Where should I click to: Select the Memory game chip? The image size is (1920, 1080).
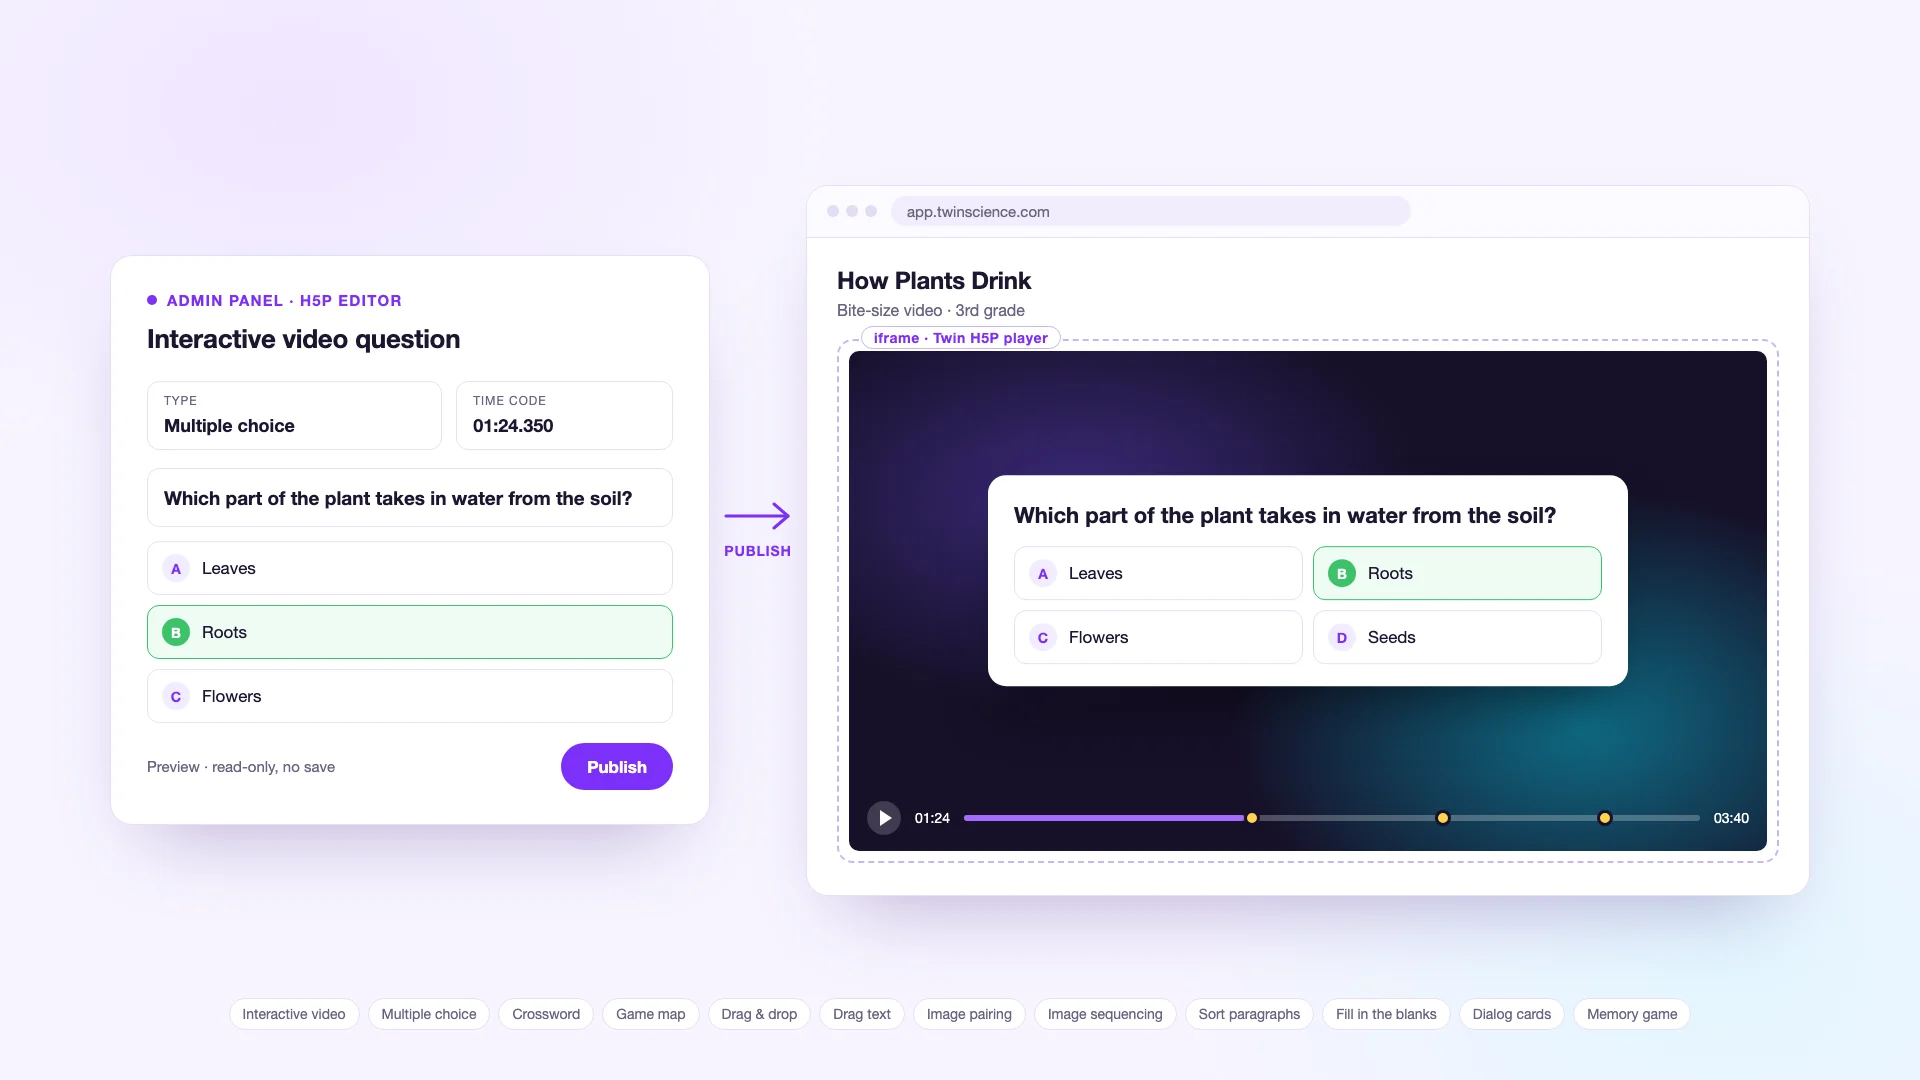pyautogui.click(x=1632, y=1014)
